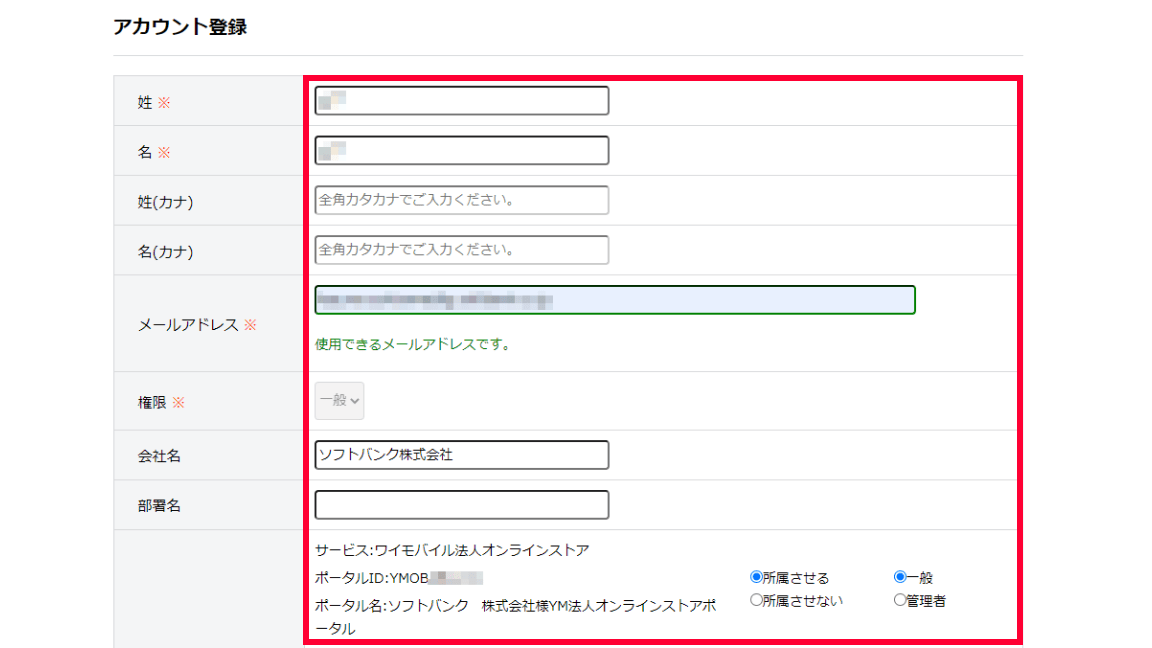
Task: Click the empty 部署名 input field
Action: 461,505
